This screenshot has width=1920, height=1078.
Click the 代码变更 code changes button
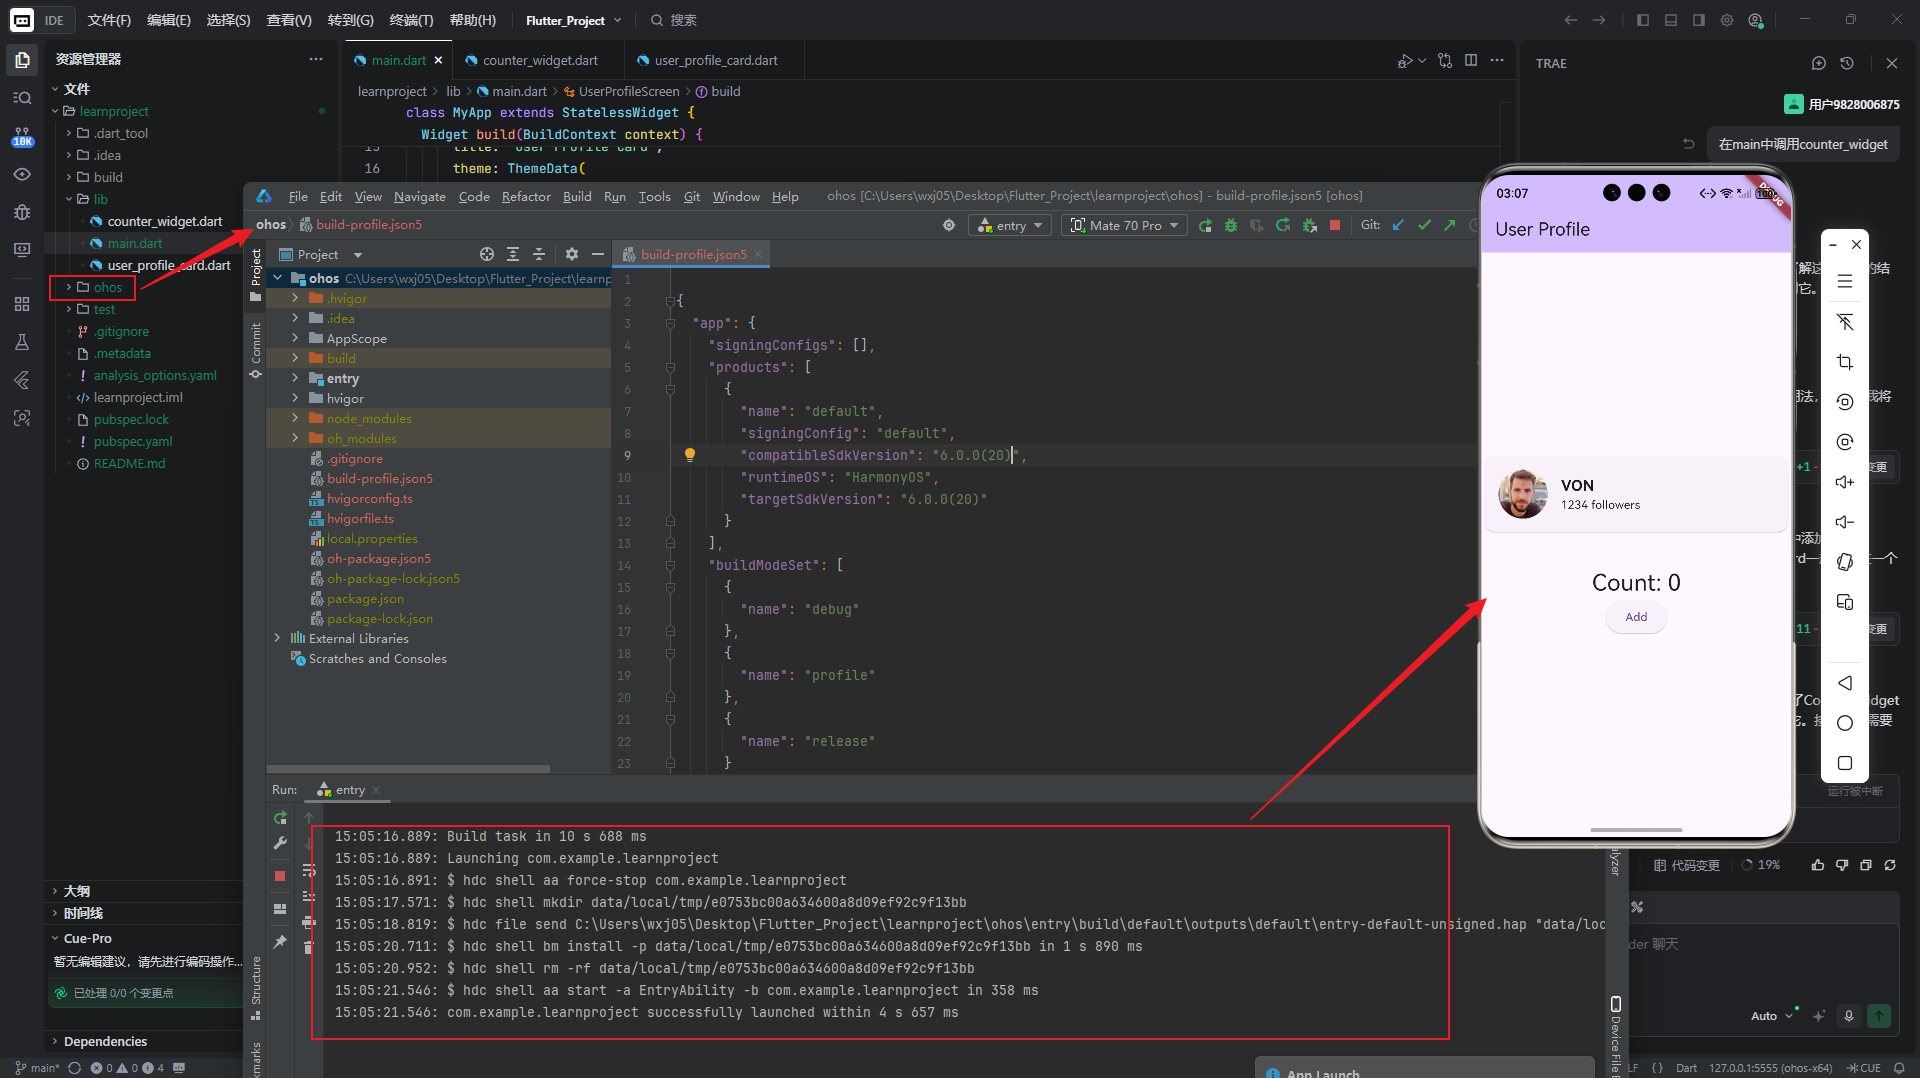(1687, 865)
